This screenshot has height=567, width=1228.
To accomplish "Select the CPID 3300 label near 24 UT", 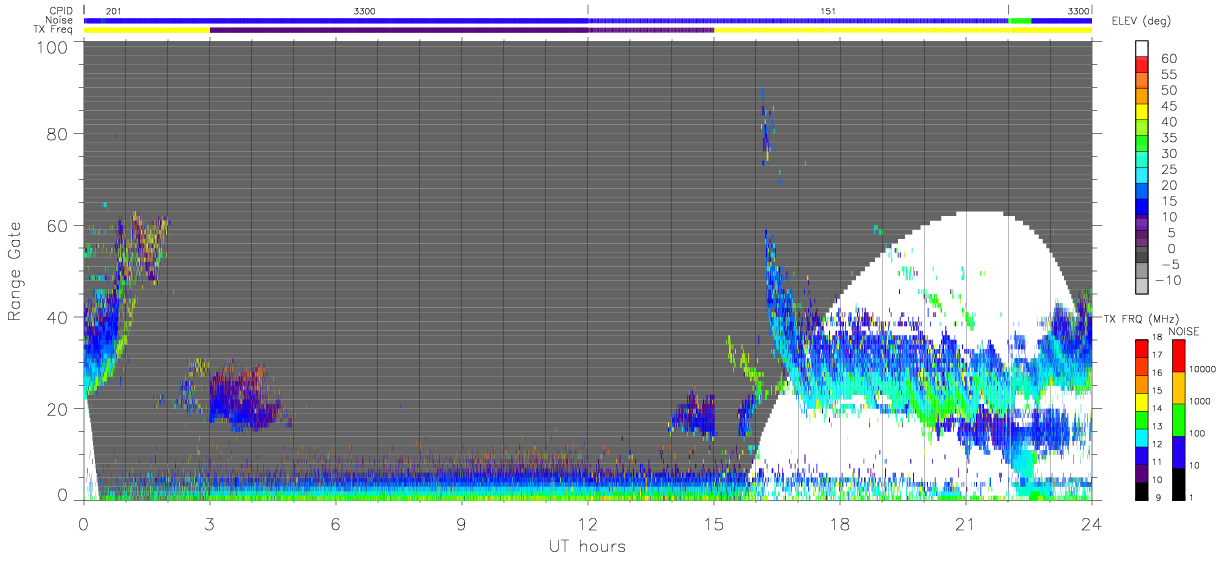I will [x=1078, y=10].
